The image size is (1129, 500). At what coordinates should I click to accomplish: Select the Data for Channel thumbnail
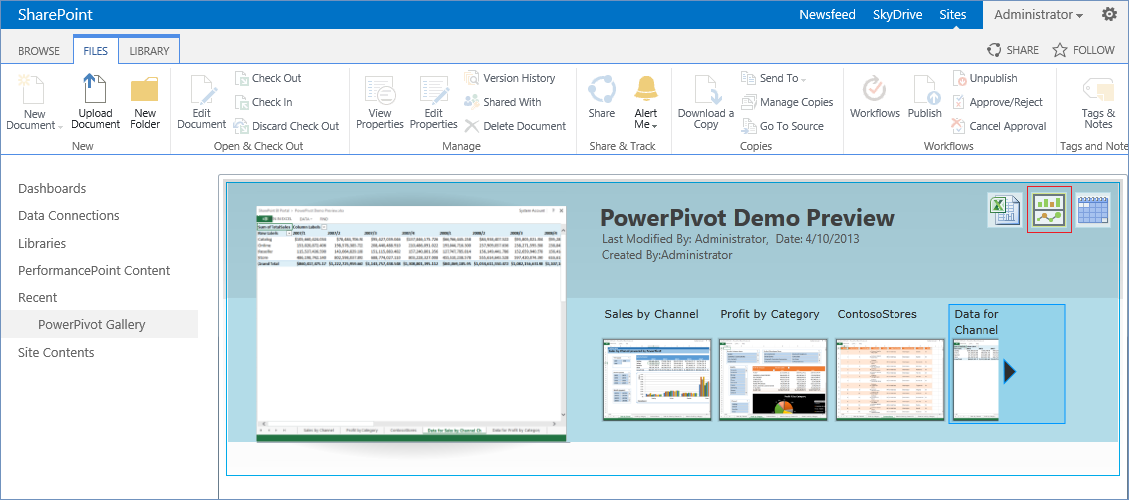976,379
